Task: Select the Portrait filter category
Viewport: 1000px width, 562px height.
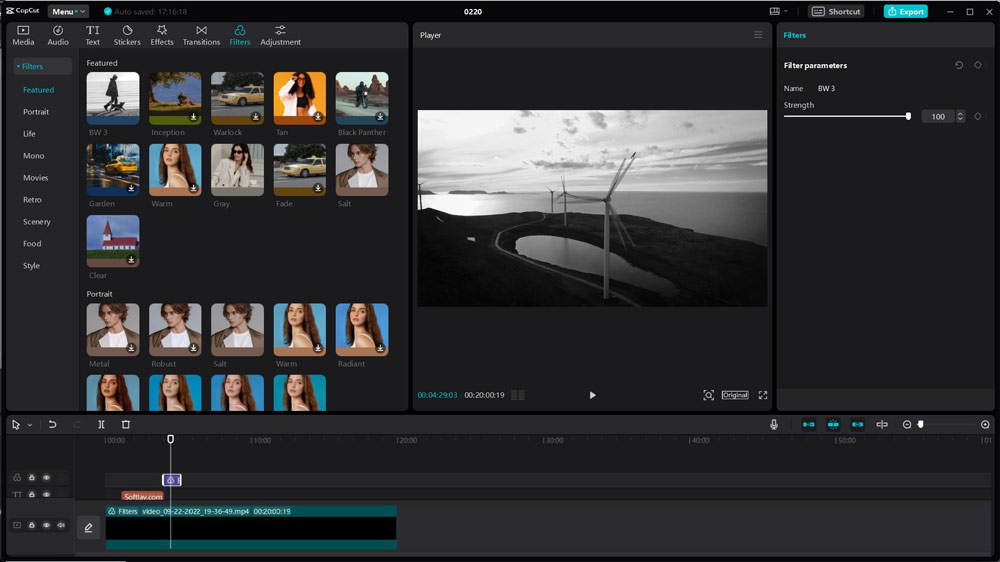Action: coord(36,112)
